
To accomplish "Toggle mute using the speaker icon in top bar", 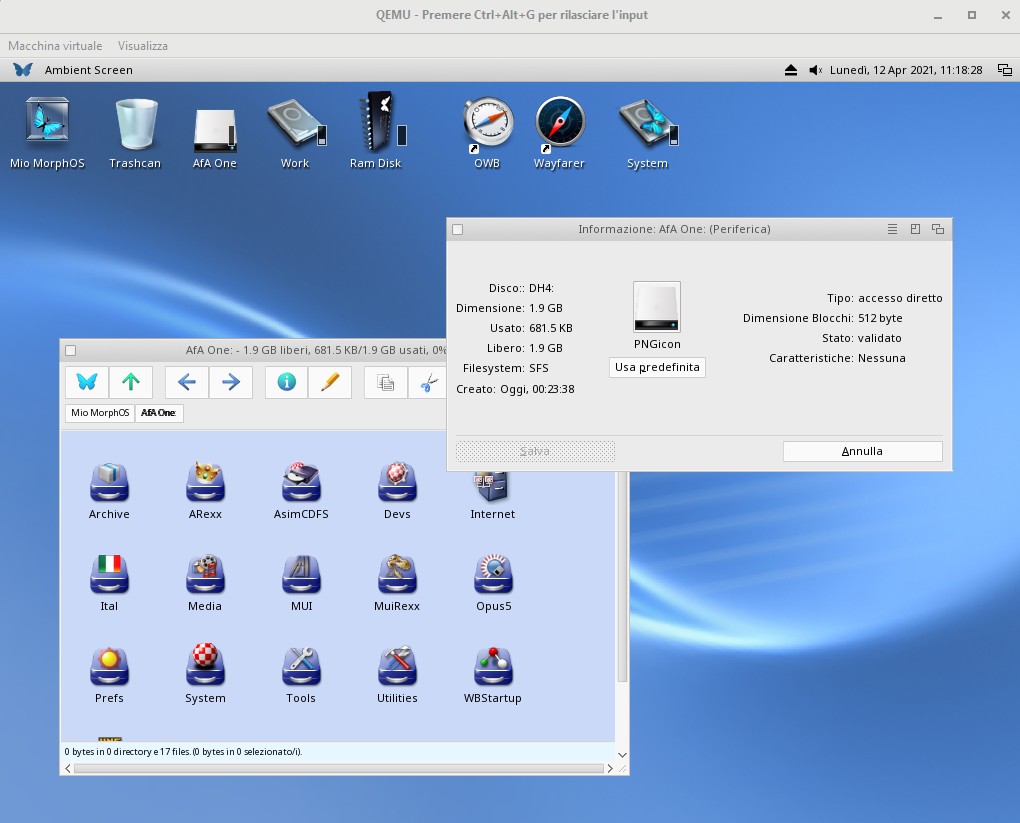I will [x=815, y=70].
